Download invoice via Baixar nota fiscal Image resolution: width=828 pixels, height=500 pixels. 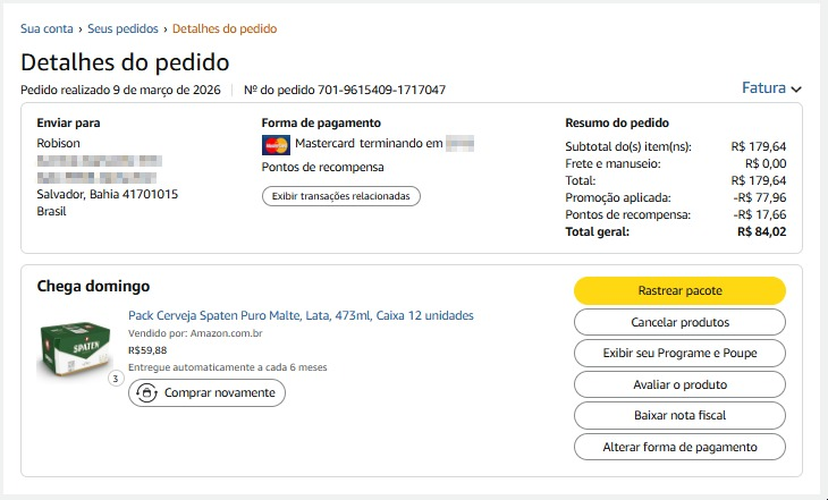coord(680,415)
